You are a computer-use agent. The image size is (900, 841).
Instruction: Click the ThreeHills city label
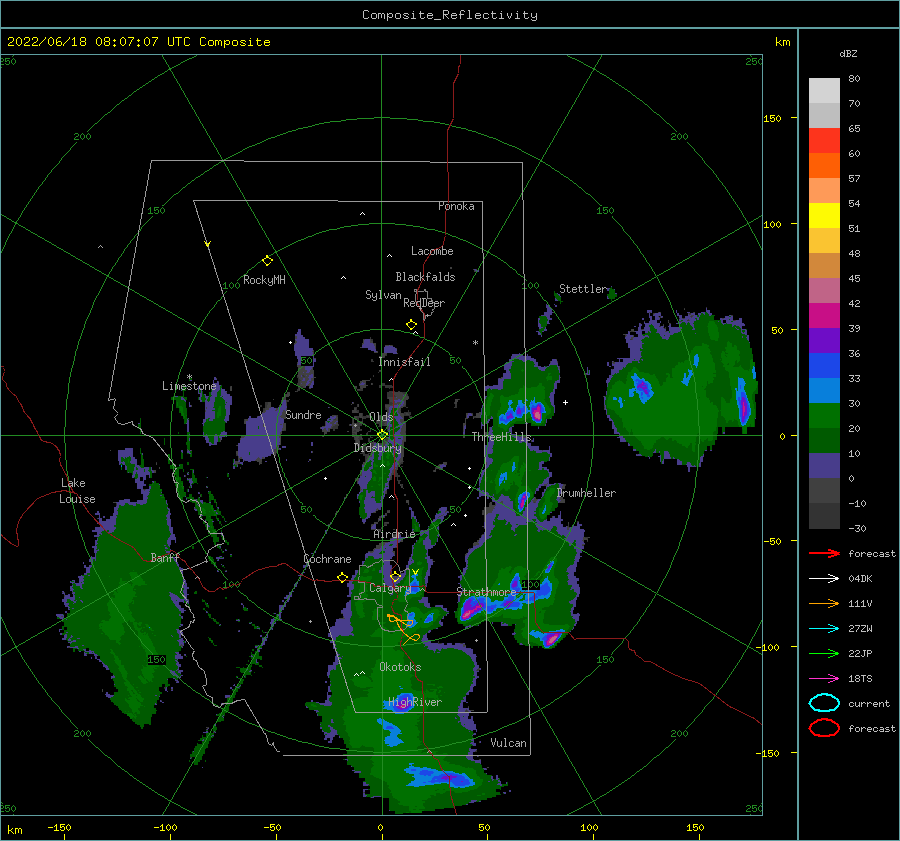click(502, 437)
